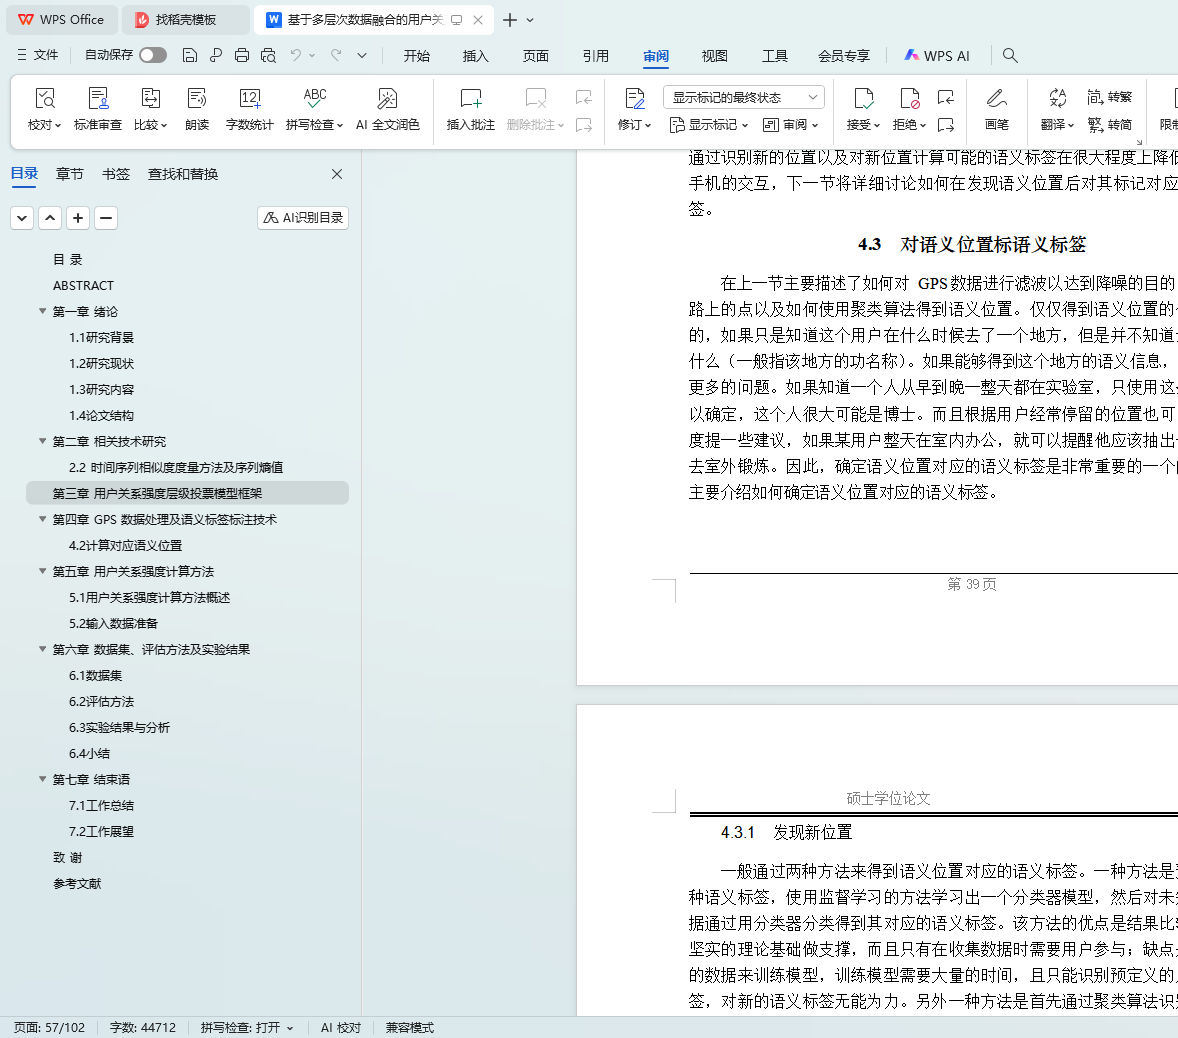The height and width of the screenshot is (1038, 1178).
Task: Click the AI识别目录 button
Action: pyautogui.click(x=303, y=218)
